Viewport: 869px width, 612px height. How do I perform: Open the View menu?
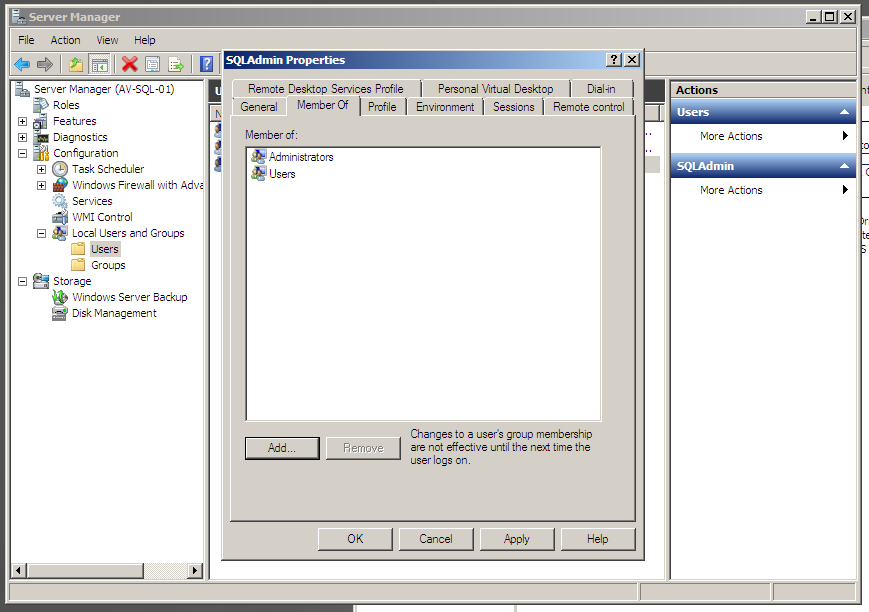pyautogui.click(x=107, y=40)
